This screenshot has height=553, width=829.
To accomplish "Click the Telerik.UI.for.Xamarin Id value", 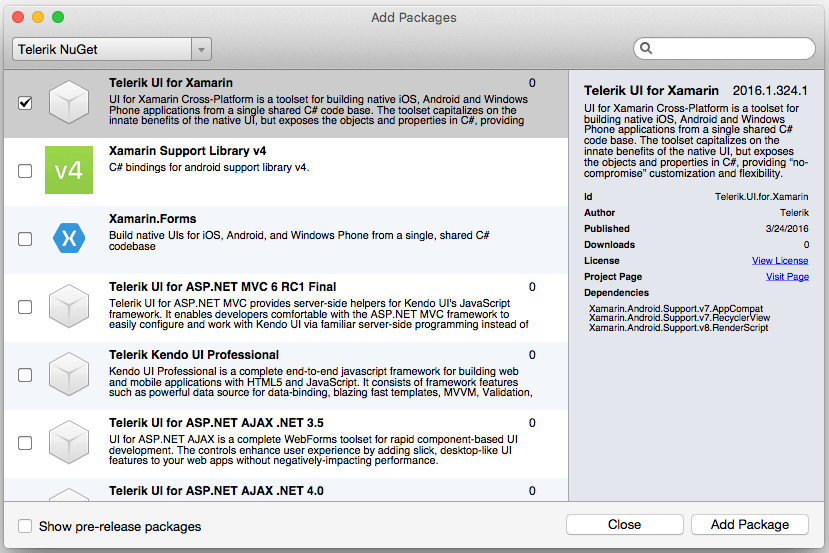I will (x=761, y=197).
